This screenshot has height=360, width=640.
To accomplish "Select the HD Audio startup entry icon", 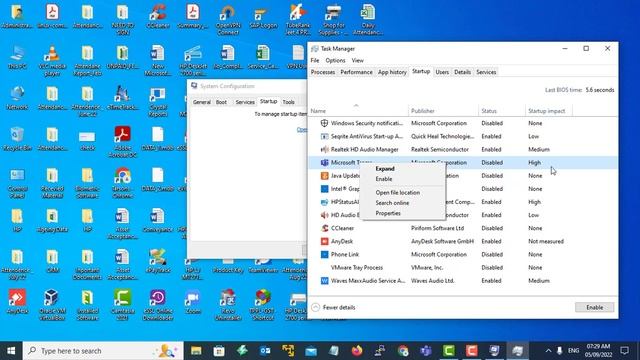I will (x=324, y=215).
